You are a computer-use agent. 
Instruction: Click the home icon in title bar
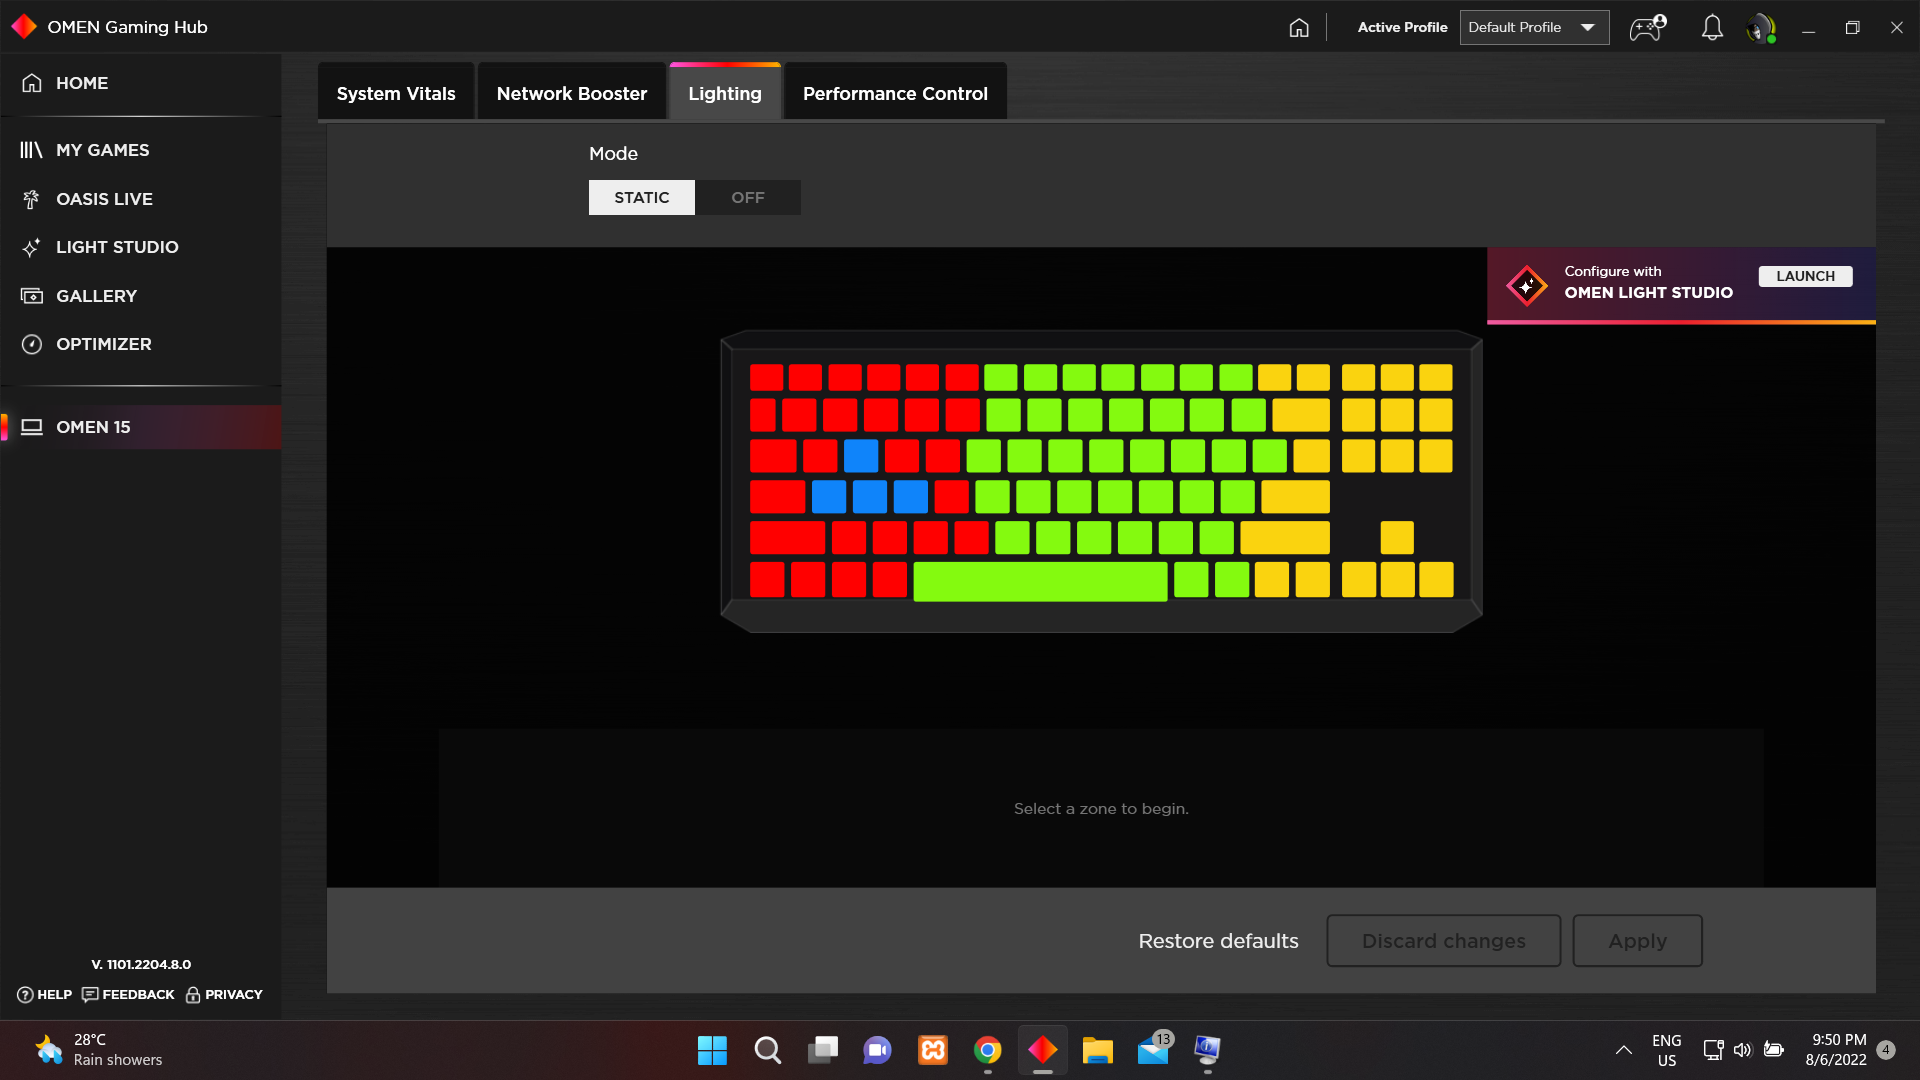pos(1298,27)
